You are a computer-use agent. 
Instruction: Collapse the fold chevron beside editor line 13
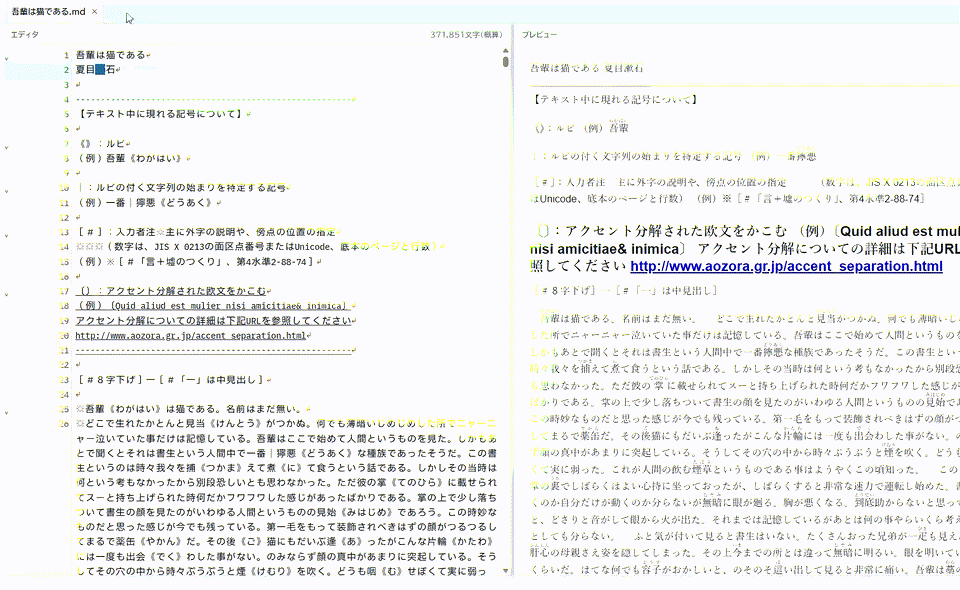pos(7,236)
